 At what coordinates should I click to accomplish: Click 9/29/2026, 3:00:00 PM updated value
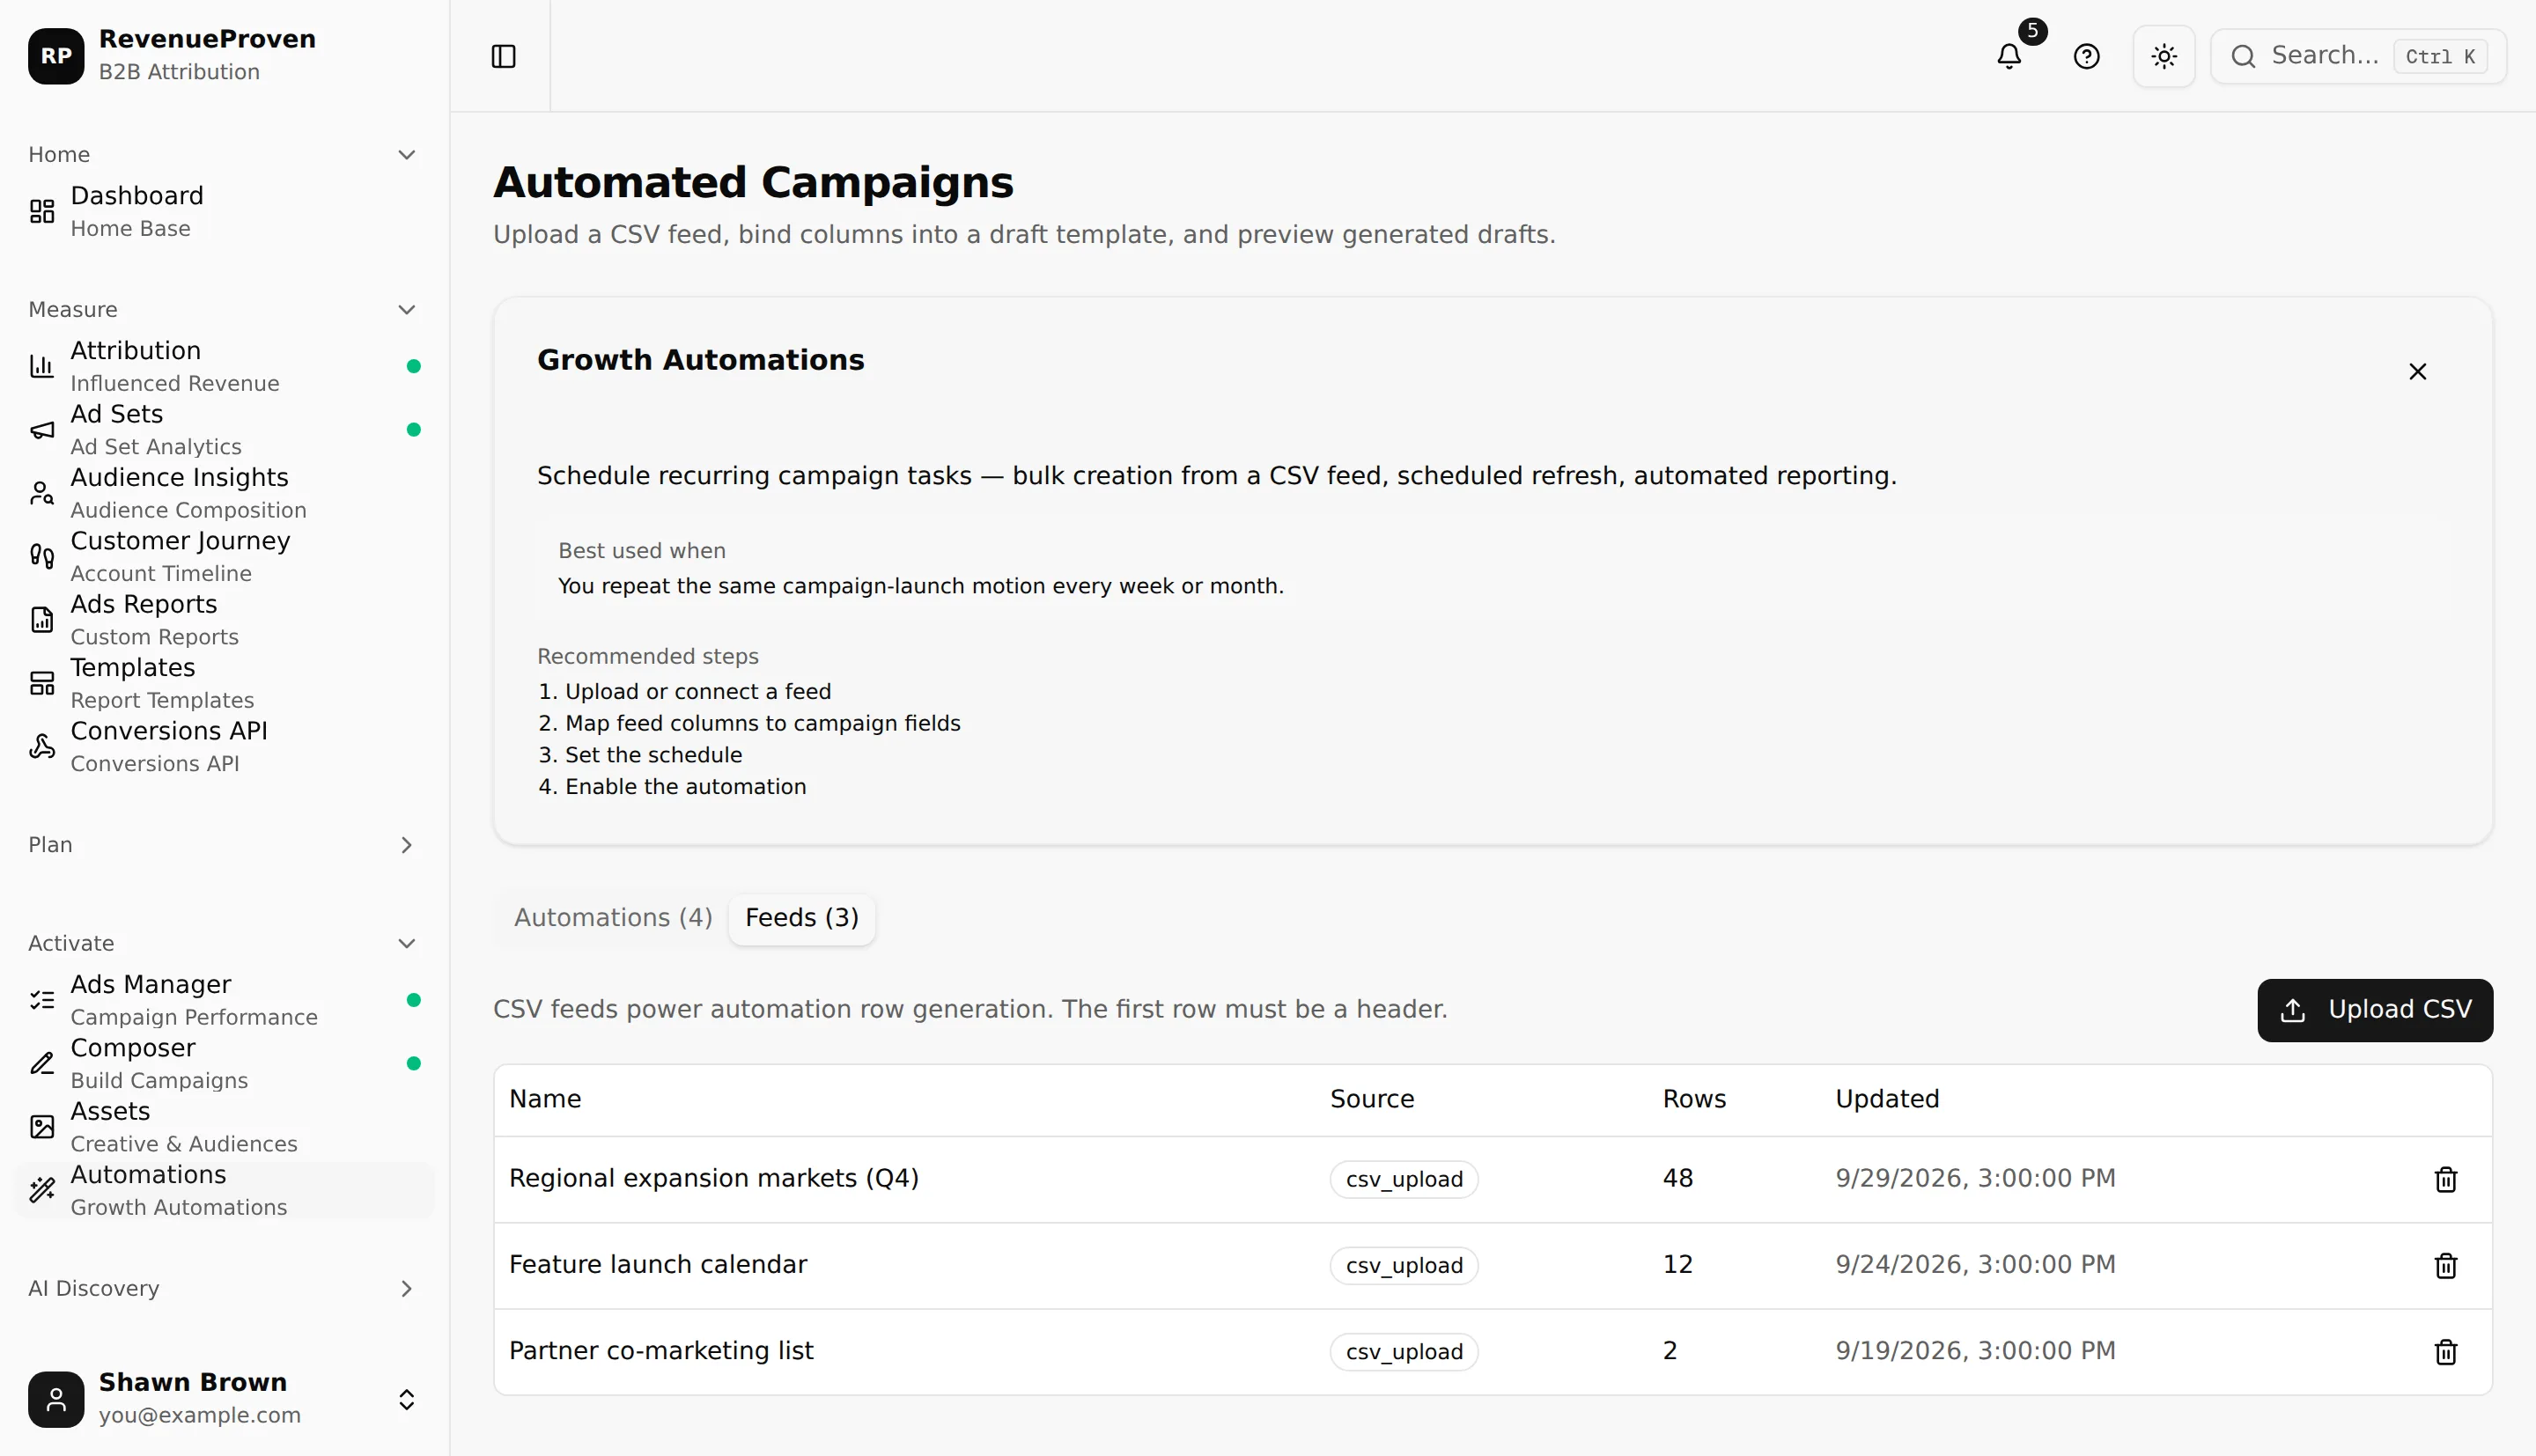click(x=1975, y=1178)
